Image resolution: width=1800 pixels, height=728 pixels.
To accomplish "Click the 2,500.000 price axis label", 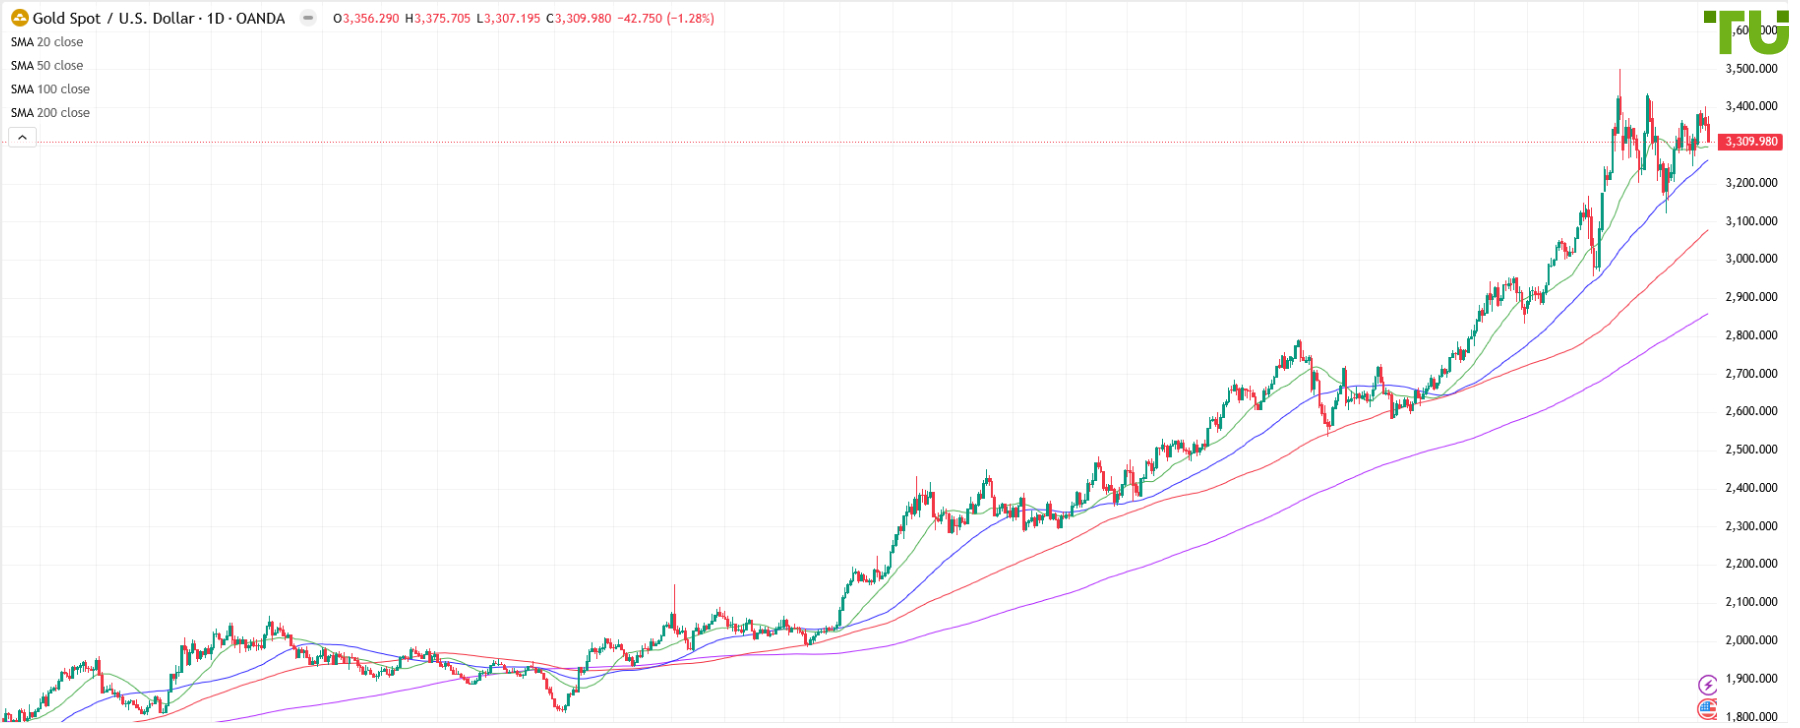I will pyautogui.click(x=1751, y=449).
